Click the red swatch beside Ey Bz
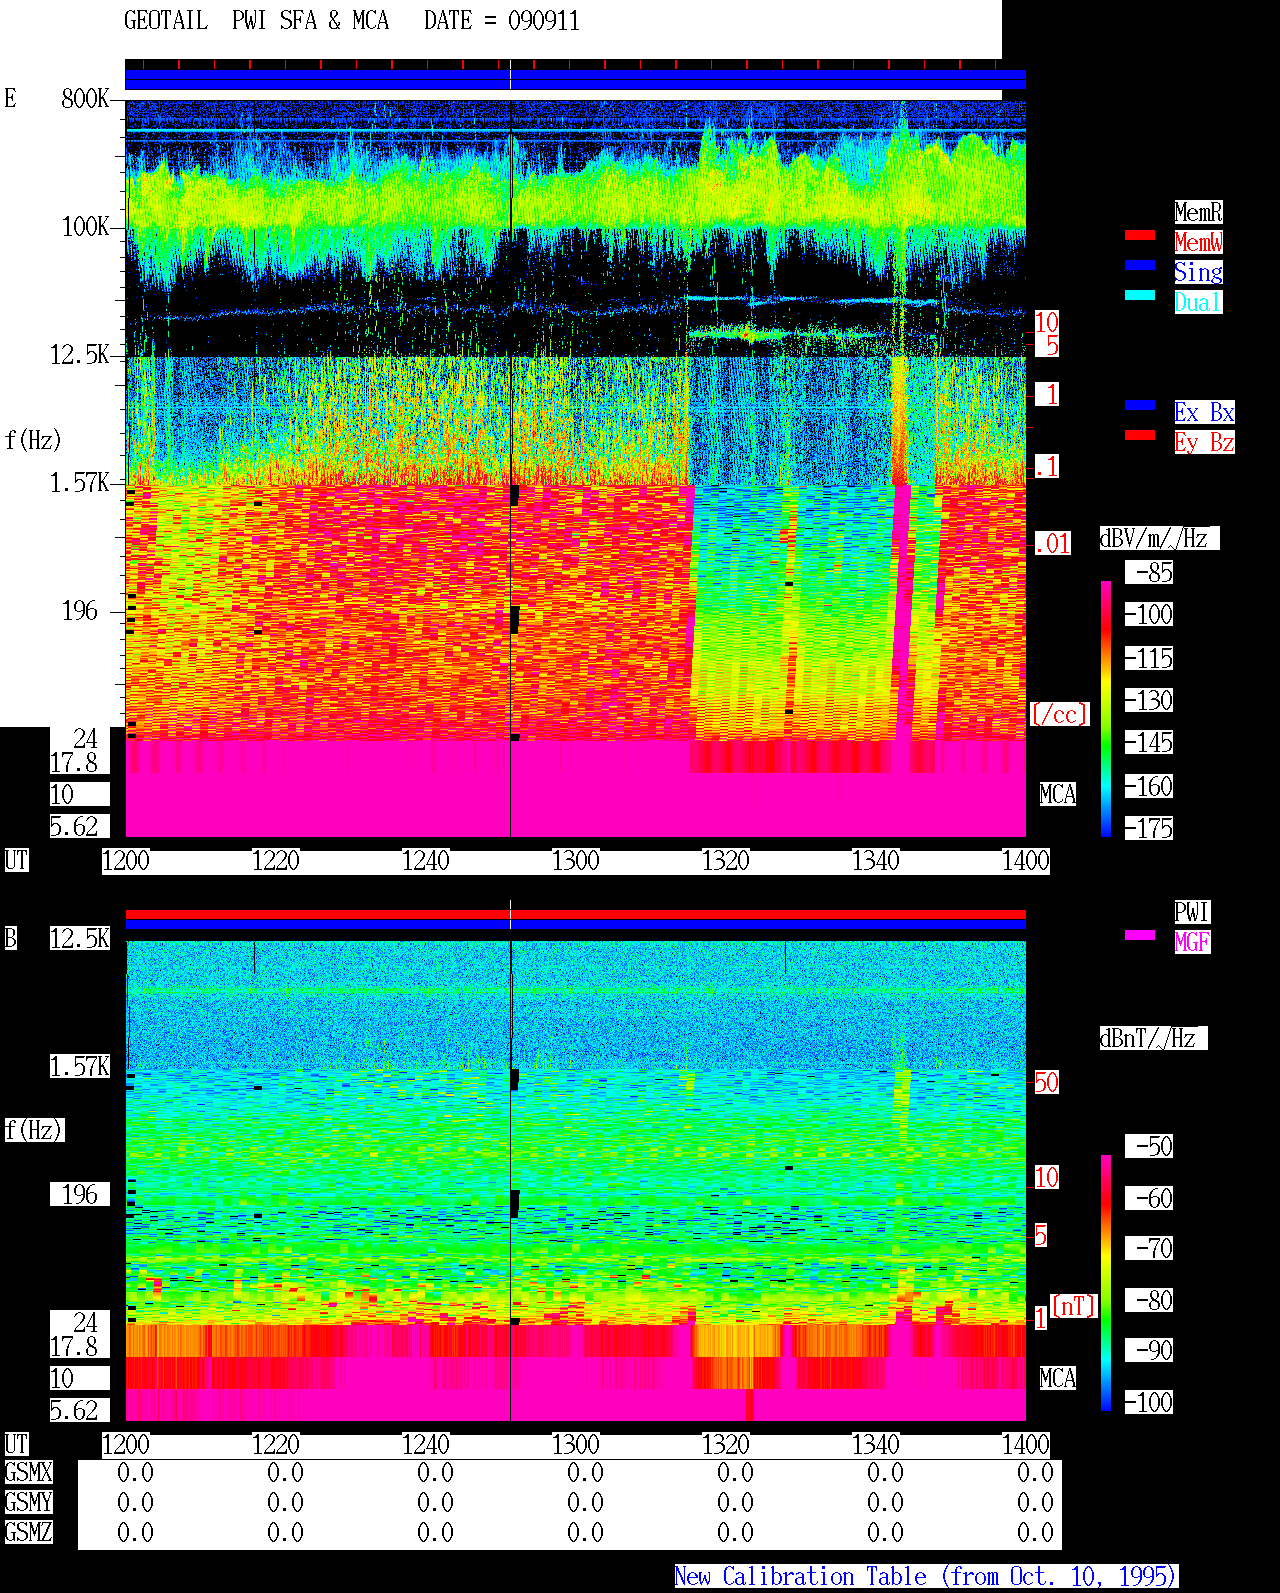Viewport: 1280px width, 1593px height. (1140, 435)
